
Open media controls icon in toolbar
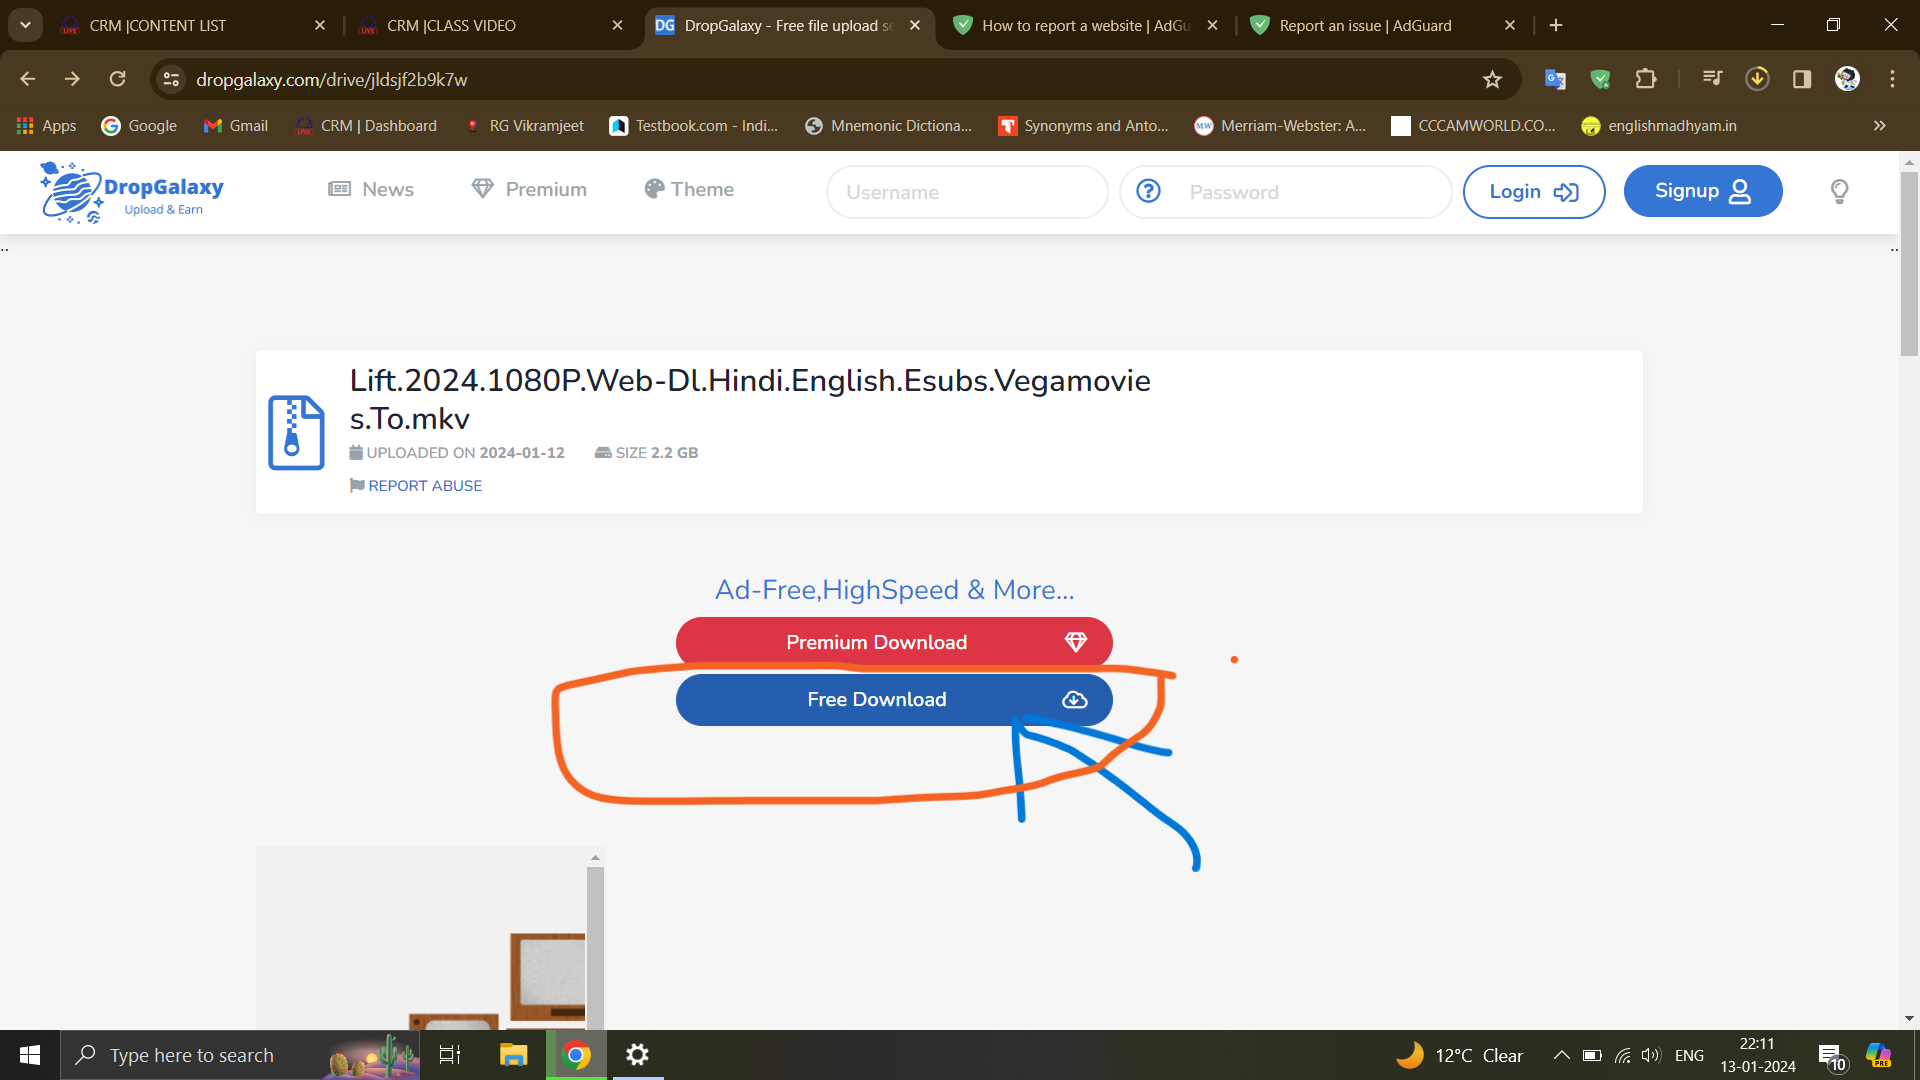click(1712, 79)
